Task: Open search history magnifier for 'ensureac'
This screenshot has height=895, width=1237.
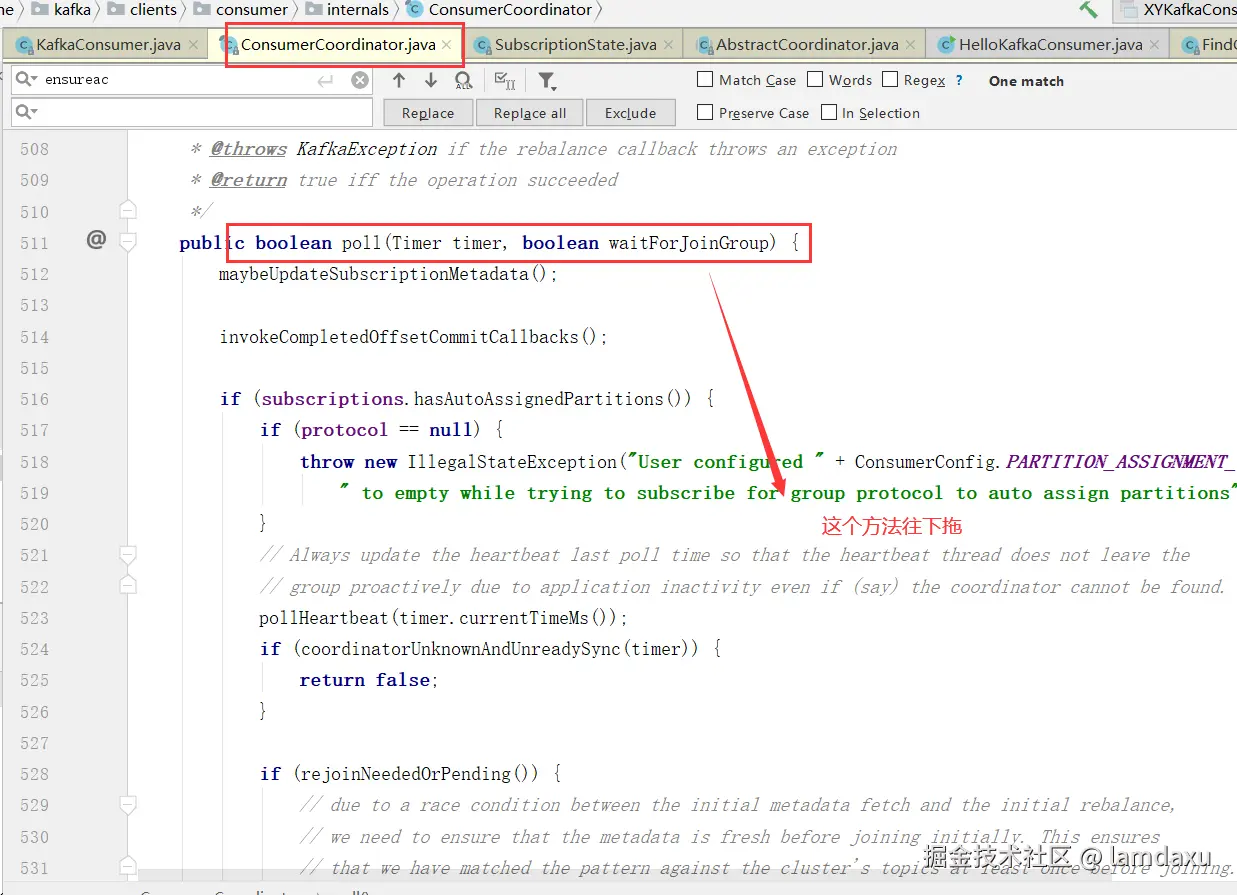Action: [26, 79]
